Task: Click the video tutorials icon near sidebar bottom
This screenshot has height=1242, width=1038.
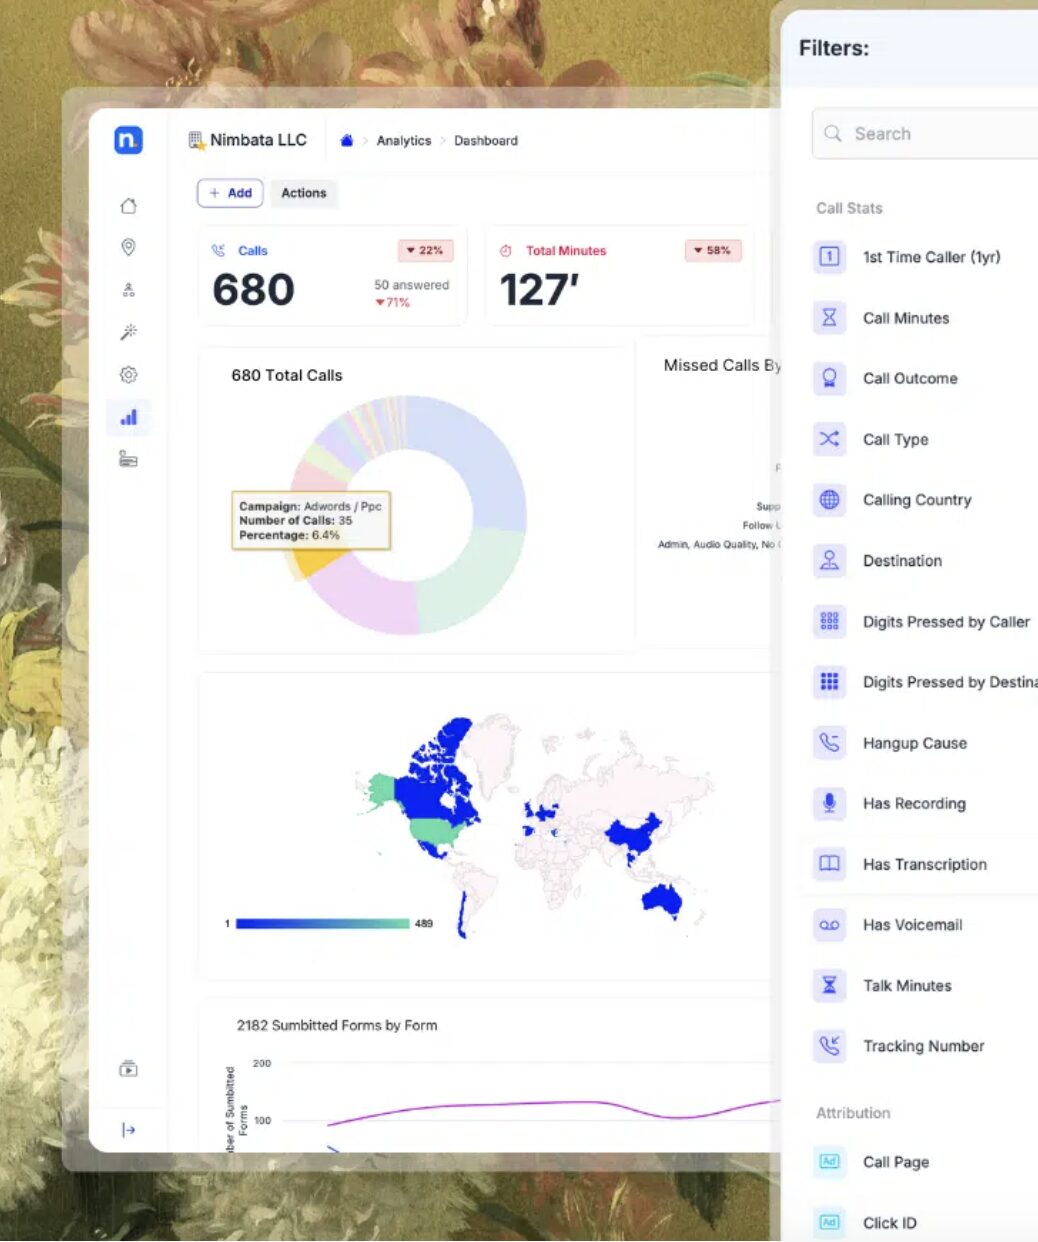Action: pos(128,1068)
